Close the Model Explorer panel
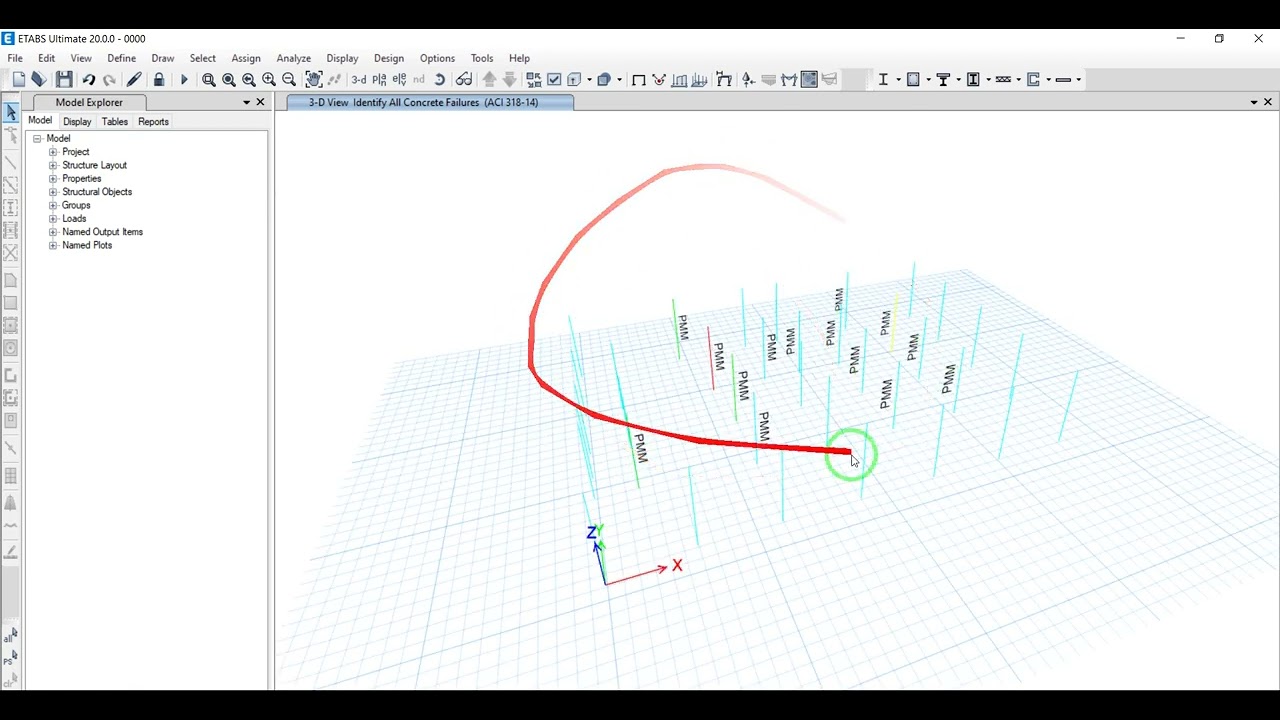This screenshot has width=1280, height=720. [x=261, y=102]
